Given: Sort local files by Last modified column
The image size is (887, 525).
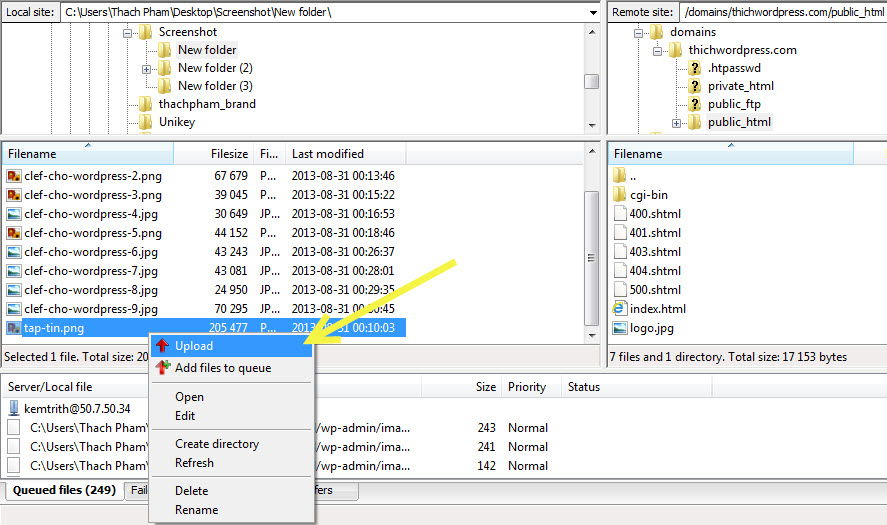Looking at the screenshot, I should coord(327,154).
